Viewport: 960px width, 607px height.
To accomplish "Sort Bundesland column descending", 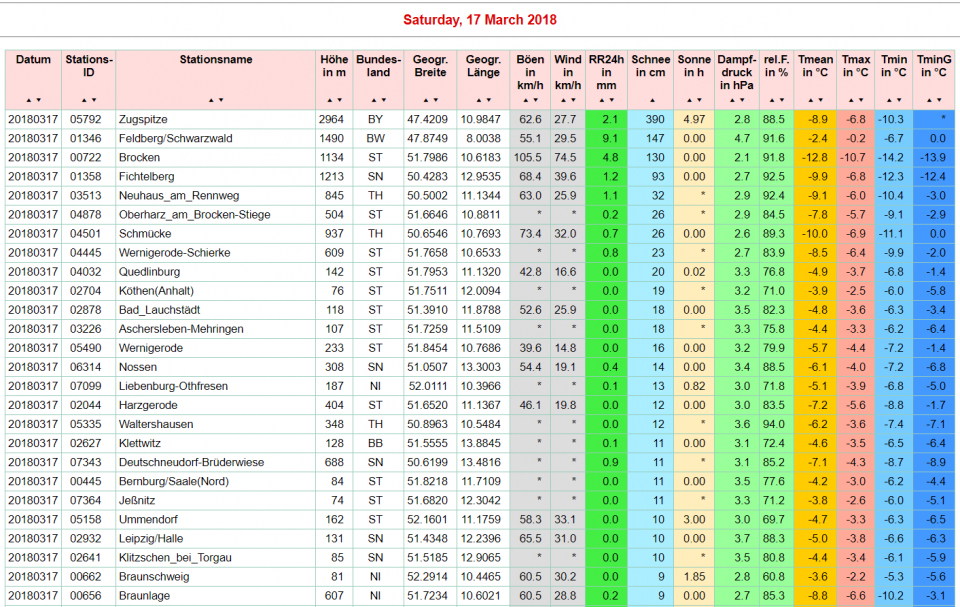I will click(x=383, y=100).
